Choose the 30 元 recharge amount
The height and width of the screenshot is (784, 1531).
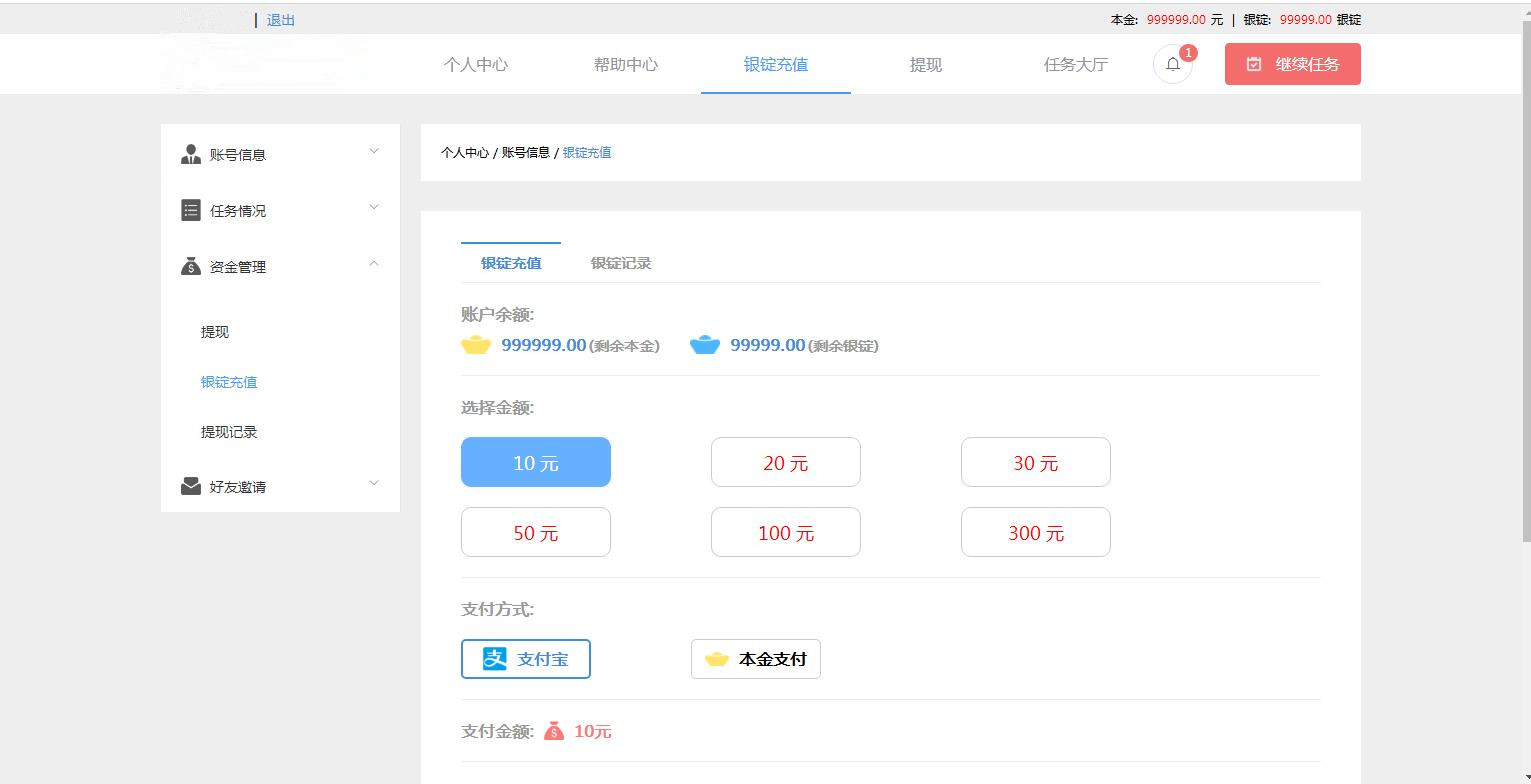tap(1036, 462)
